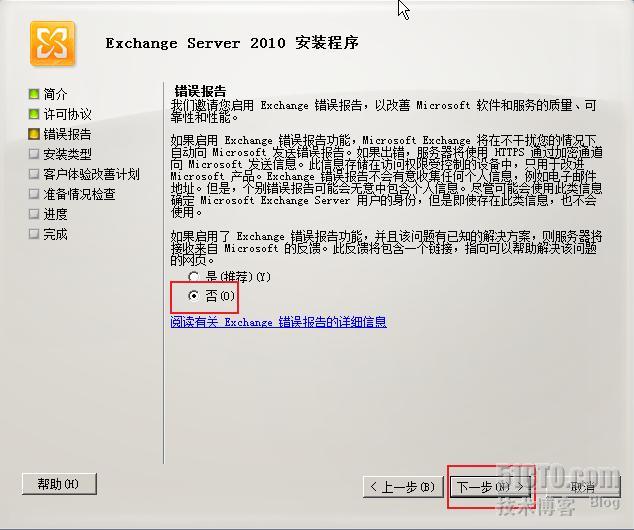Open the link 阅读有关 Exchange 错误报告的详细信息
Screen dimensions: 634x530
(279, 322)
